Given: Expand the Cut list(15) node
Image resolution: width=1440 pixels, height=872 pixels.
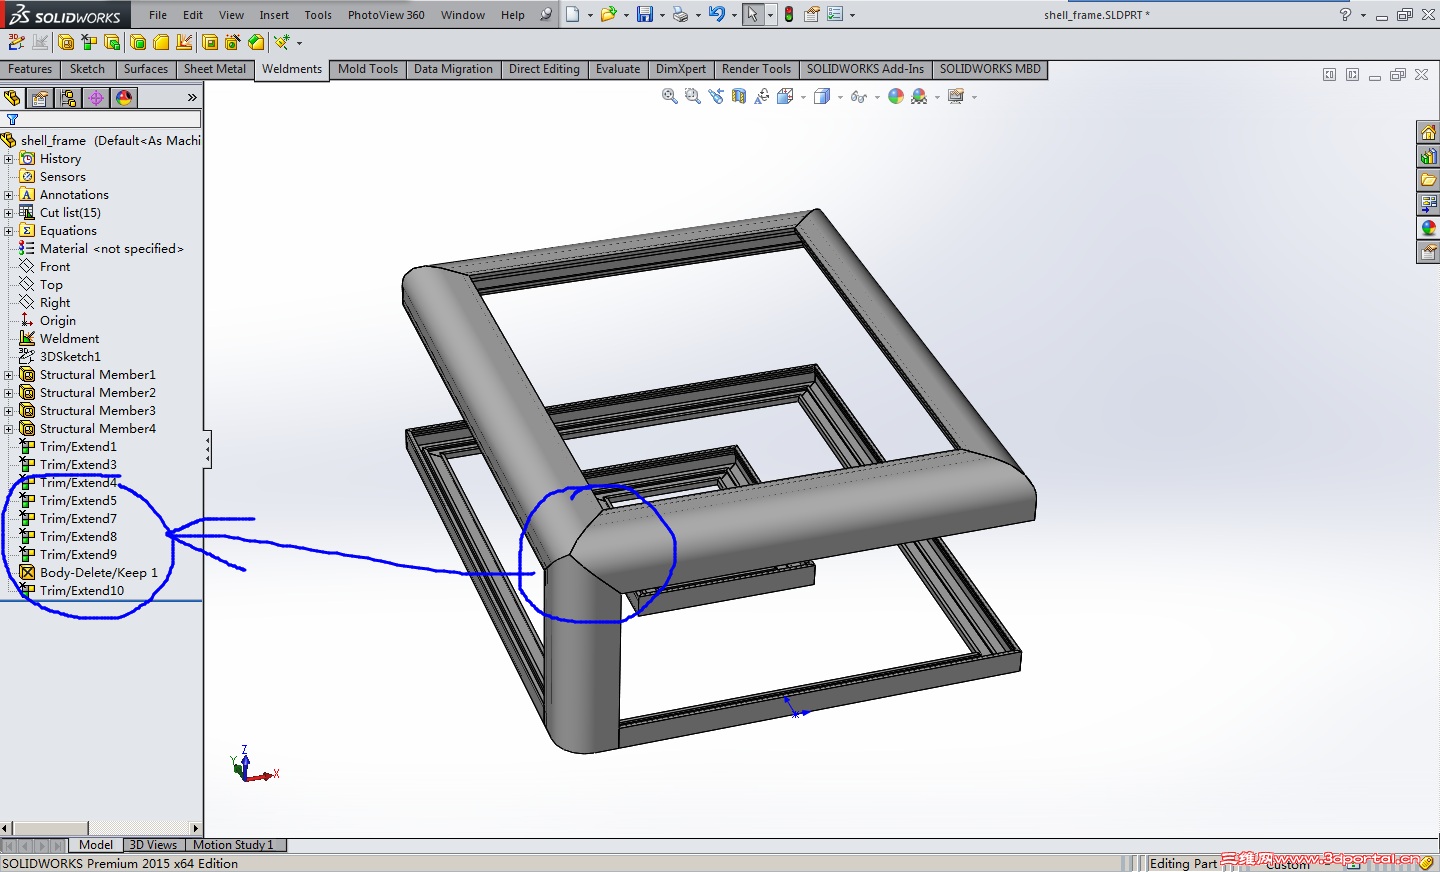Looking at the screenshot, I should (9, 213).
